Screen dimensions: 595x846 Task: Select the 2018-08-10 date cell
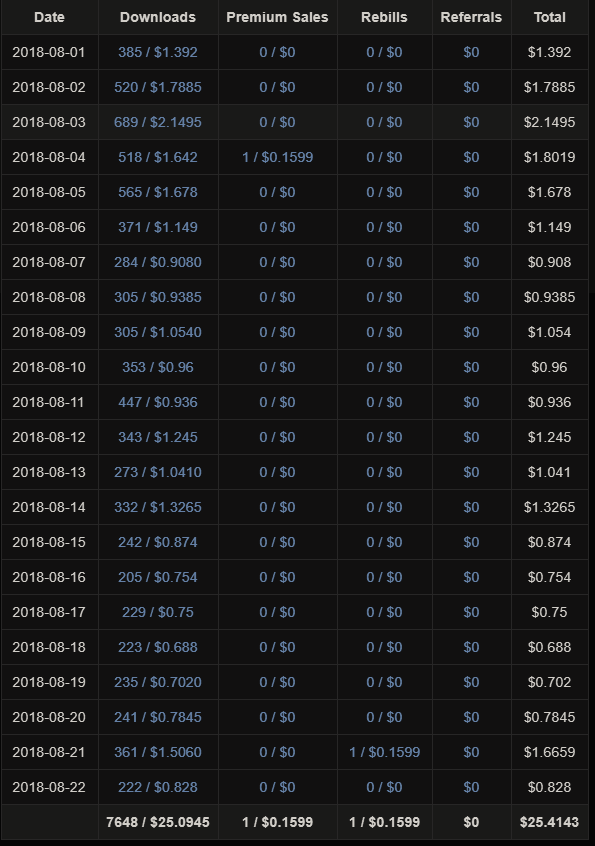pyautogui.click(x=49, y=367)
